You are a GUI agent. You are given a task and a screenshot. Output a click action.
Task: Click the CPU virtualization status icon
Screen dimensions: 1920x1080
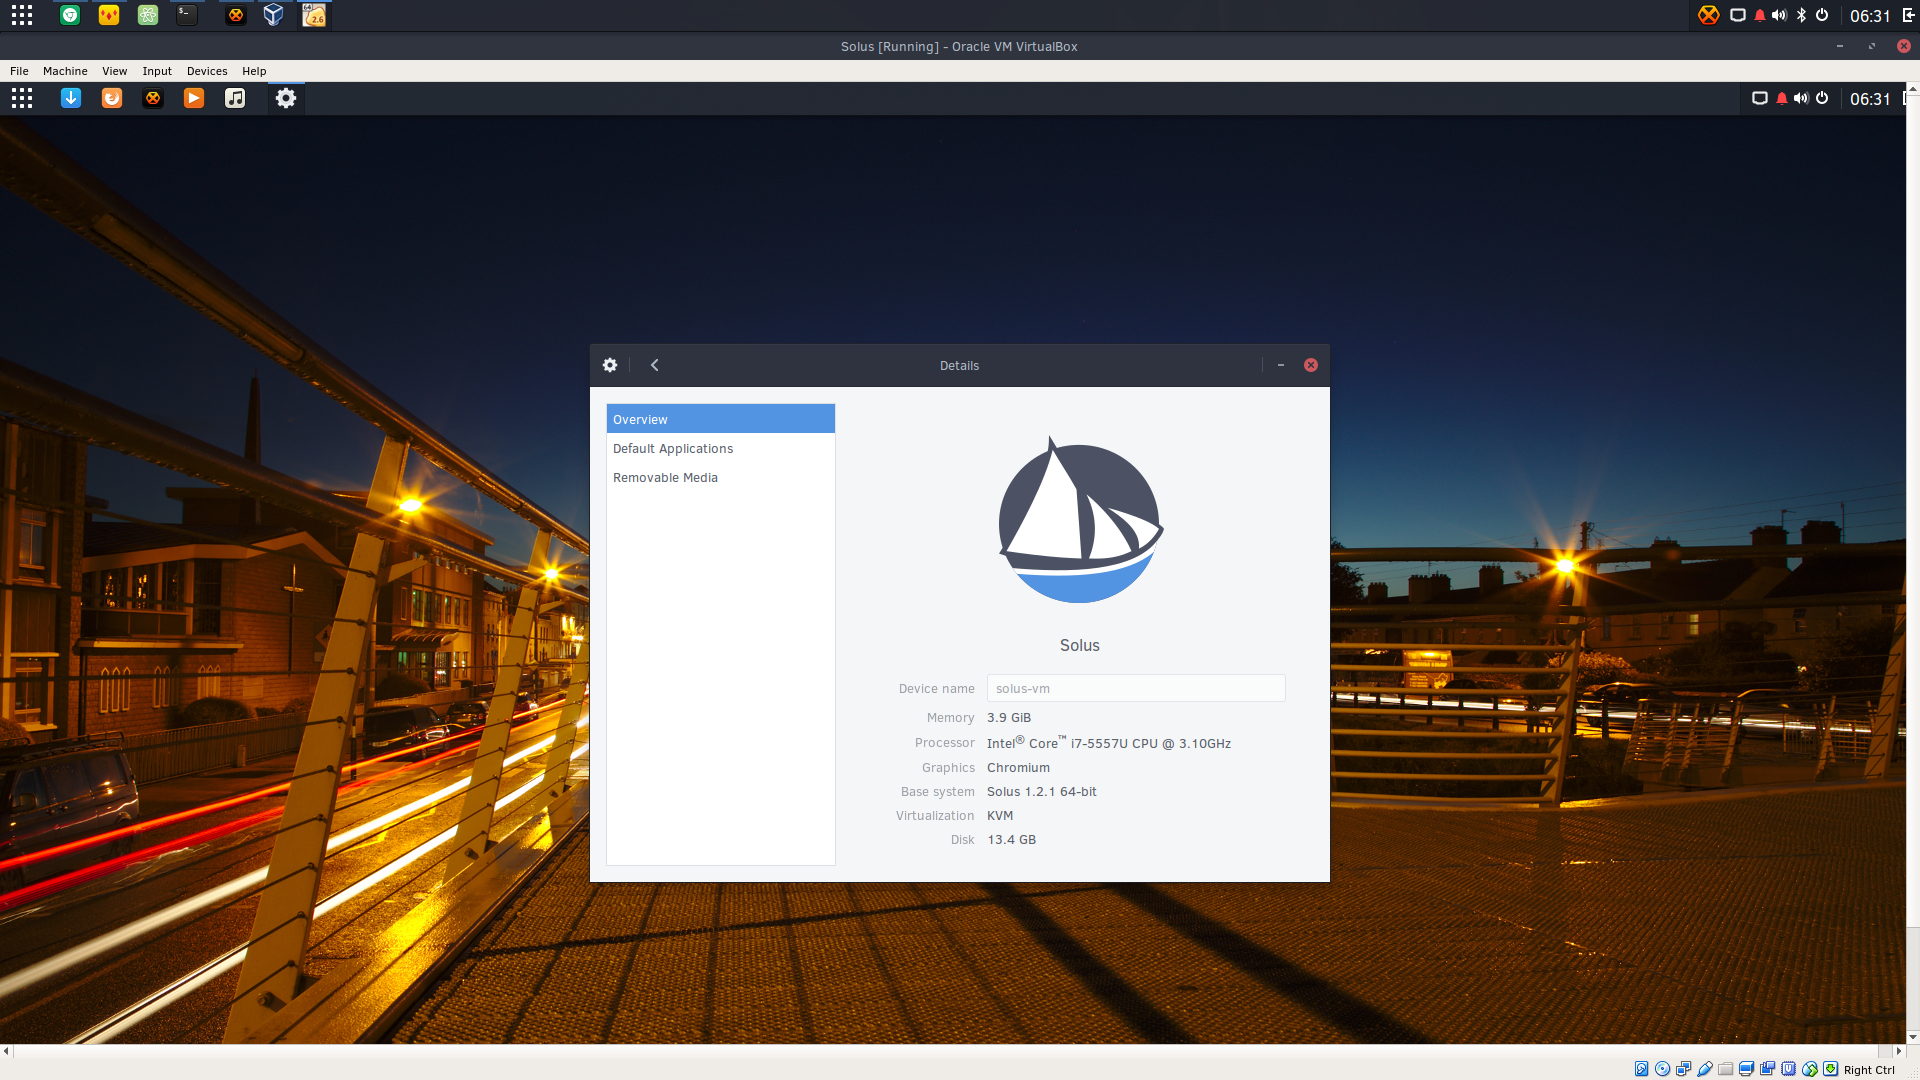pyautogui.click(x=1788, y=1069)
